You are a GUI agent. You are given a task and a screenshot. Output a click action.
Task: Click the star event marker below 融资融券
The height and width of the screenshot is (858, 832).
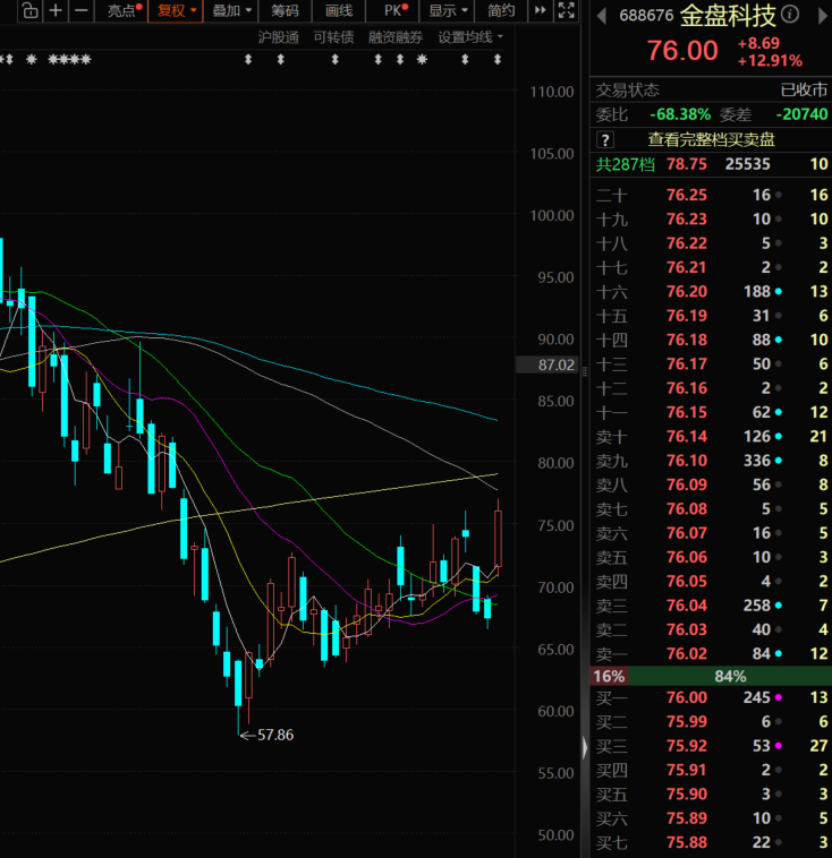pyautogui.click(x=421, y=60)
